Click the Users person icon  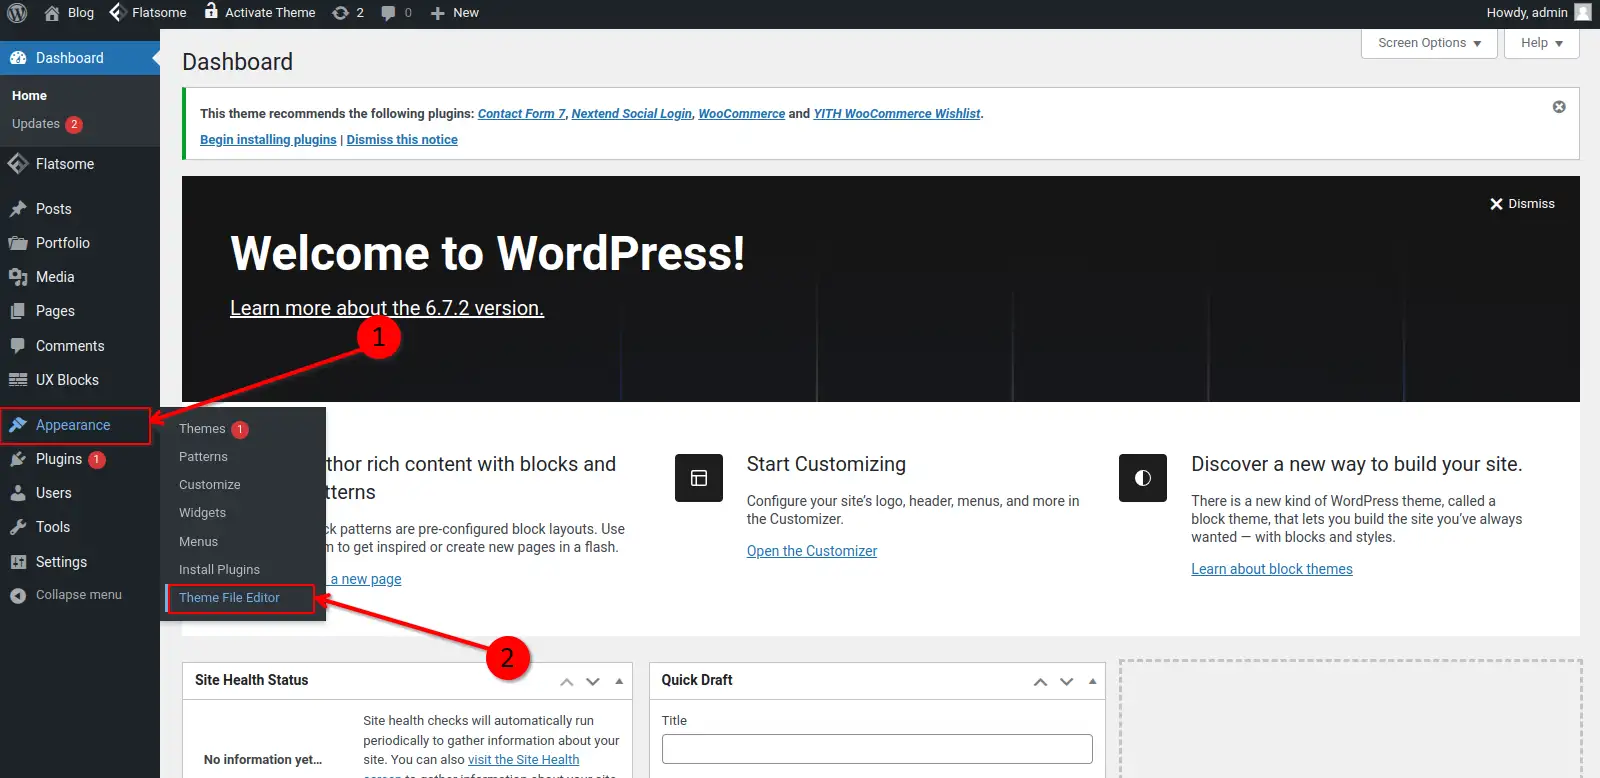click(x=18, y=493)
